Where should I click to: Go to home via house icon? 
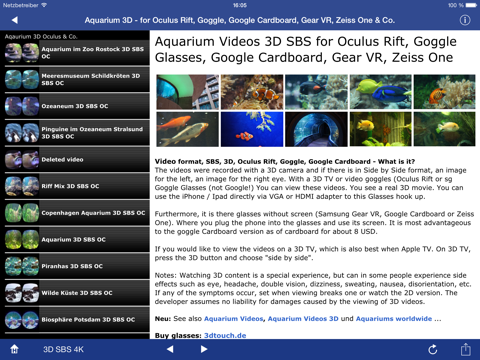point(14,349)
